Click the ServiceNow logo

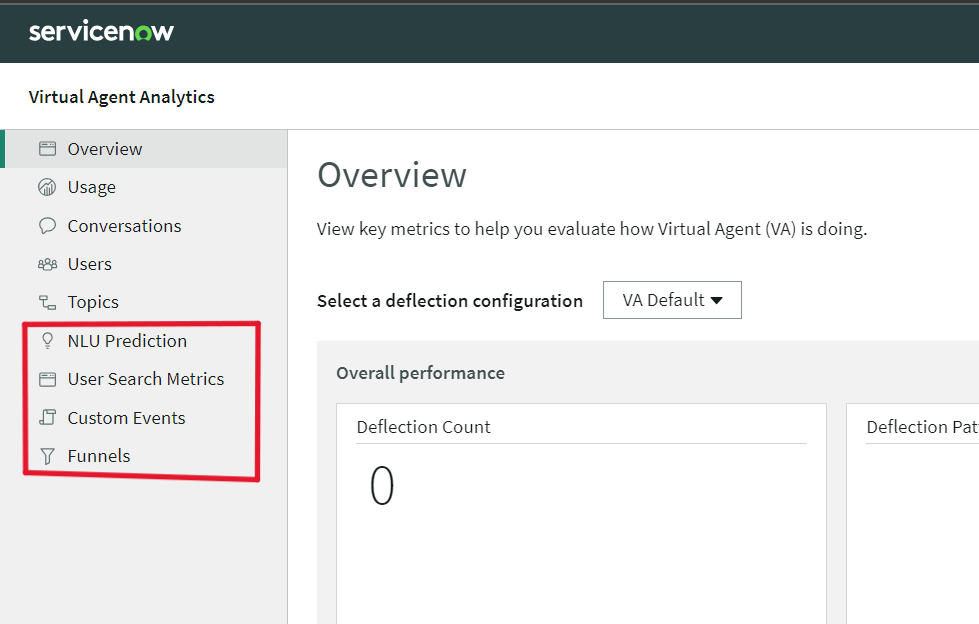[100, 31]
